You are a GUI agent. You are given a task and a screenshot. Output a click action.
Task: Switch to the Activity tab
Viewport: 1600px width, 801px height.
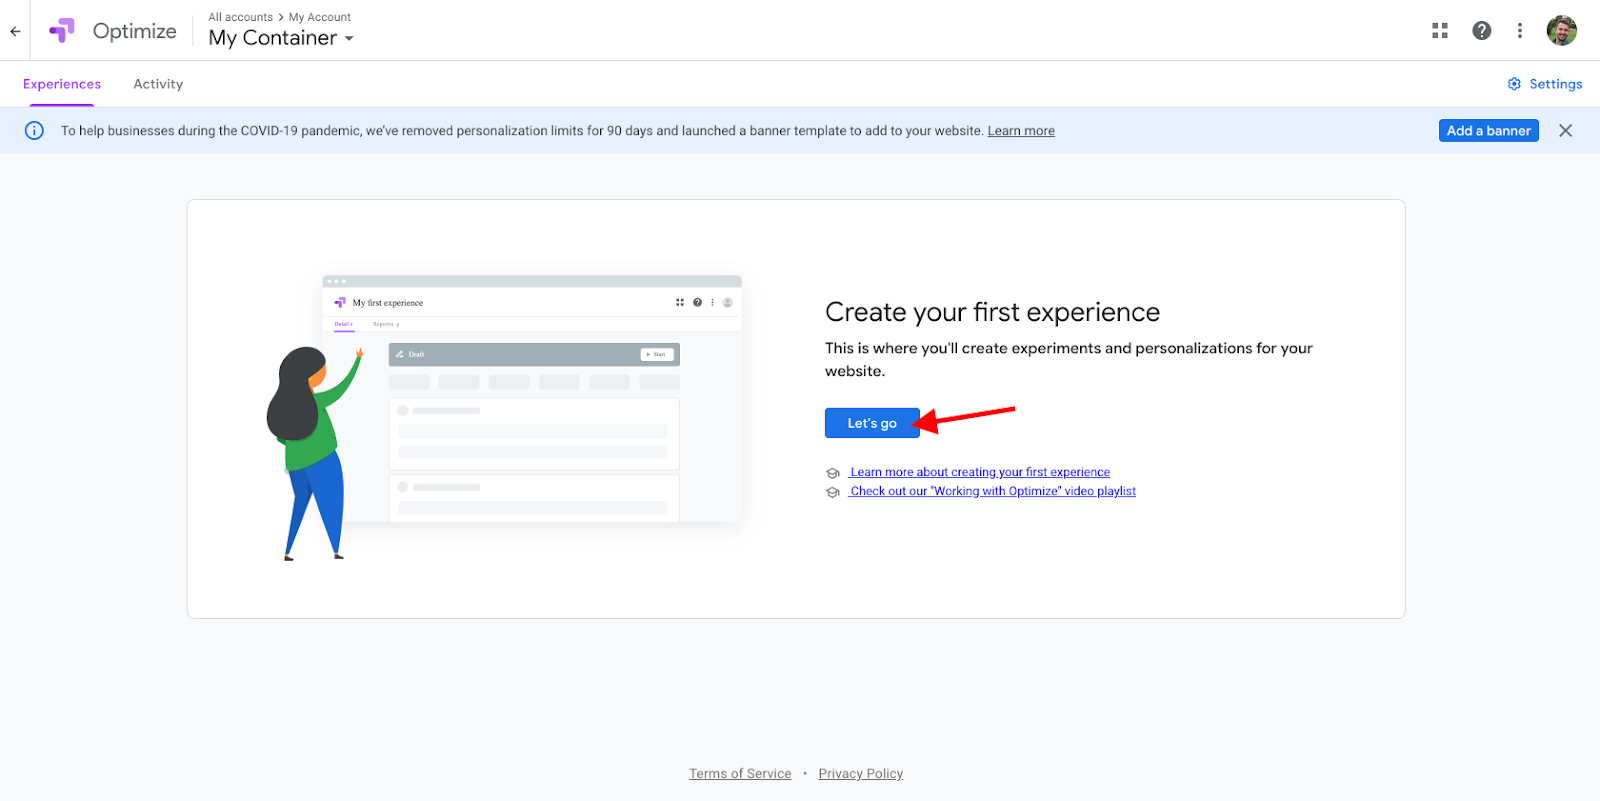coord(158,84)
